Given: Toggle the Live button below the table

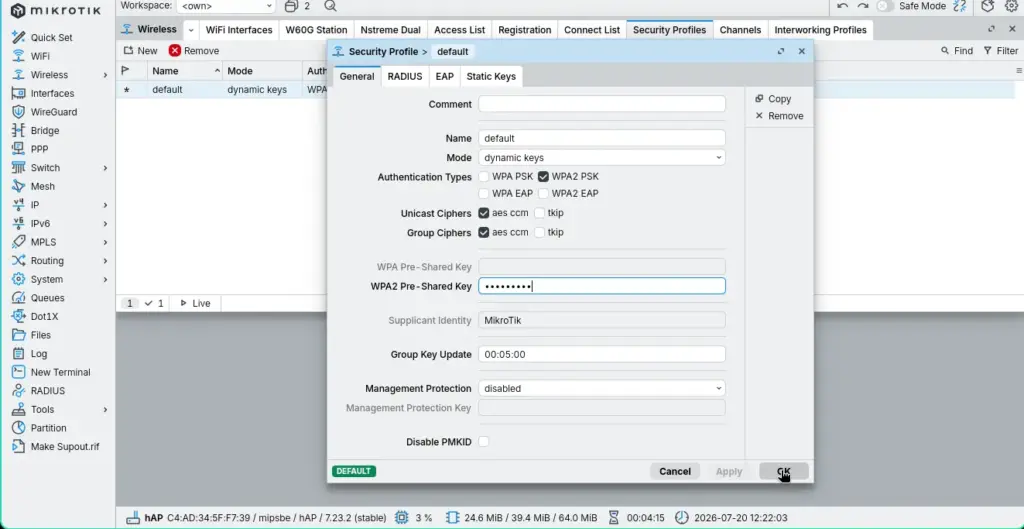Looking at the screenshot, I should (195, 304).
